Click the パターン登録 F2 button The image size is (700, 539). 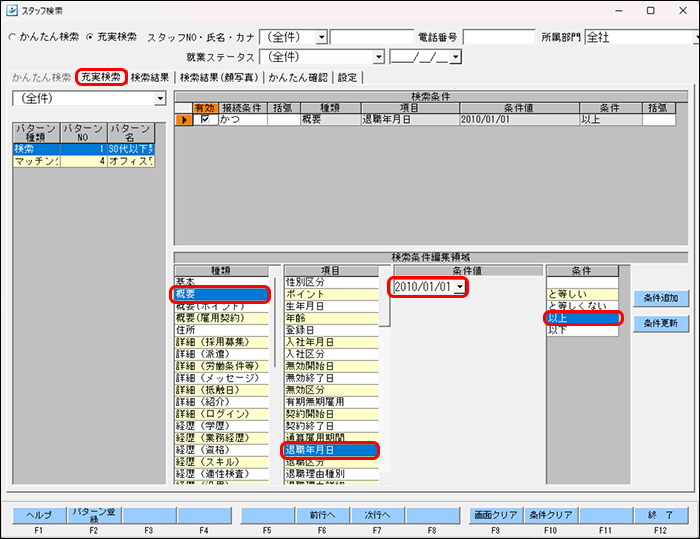pos(94,515)
